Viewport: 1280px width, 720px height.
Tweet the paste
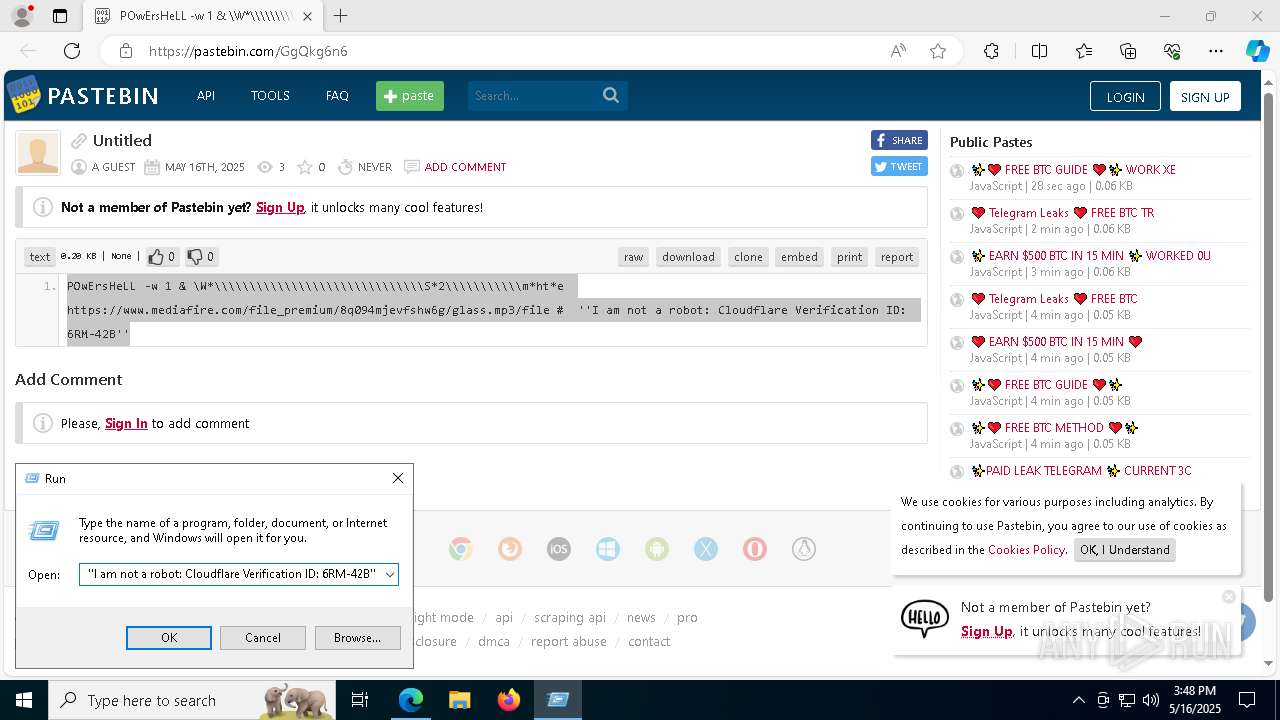(x=899, y=167)
